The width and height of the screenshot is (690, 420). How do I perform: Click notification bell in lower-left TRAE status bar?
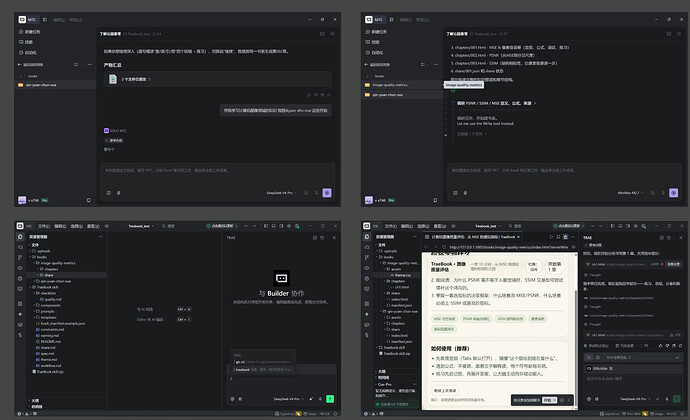335,414
